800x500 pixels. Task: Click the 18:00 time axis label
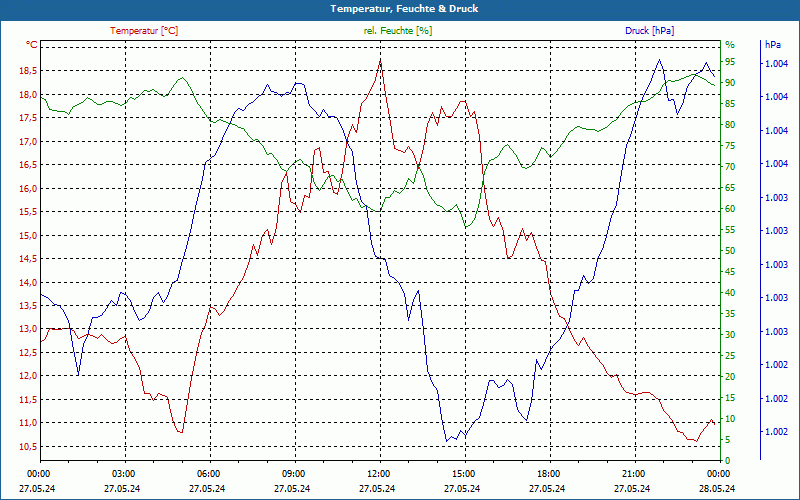click(x=548, y=473)
